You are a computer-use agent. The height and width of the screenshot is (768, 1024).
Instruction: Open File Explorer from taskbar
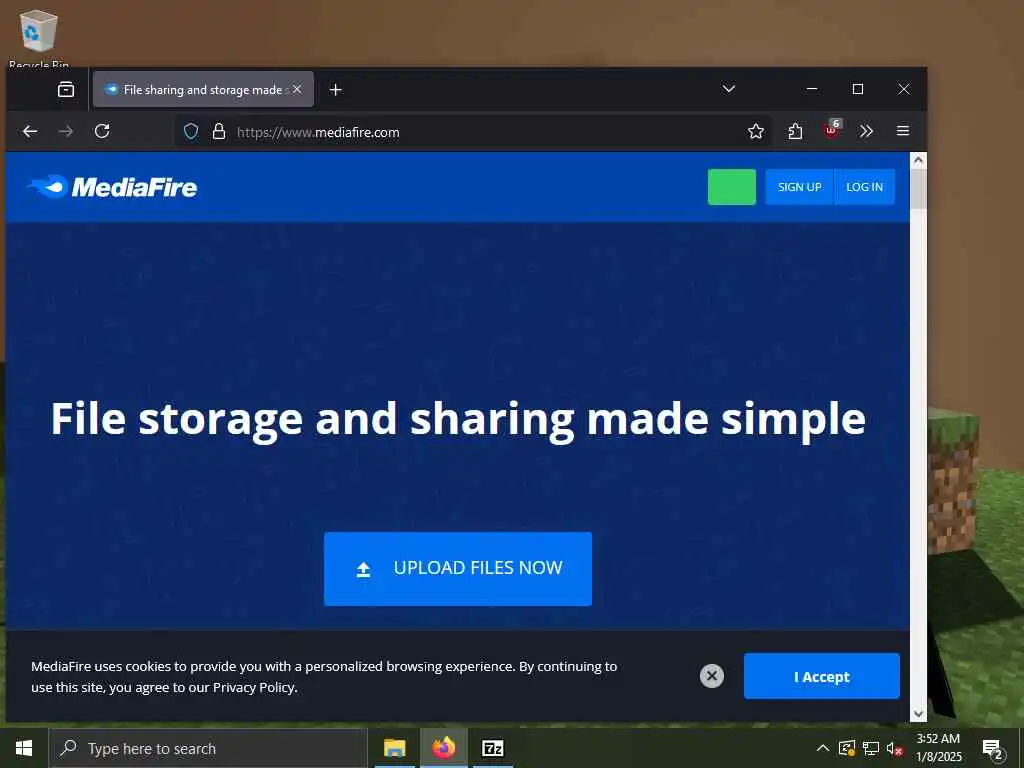coord(394,748)
